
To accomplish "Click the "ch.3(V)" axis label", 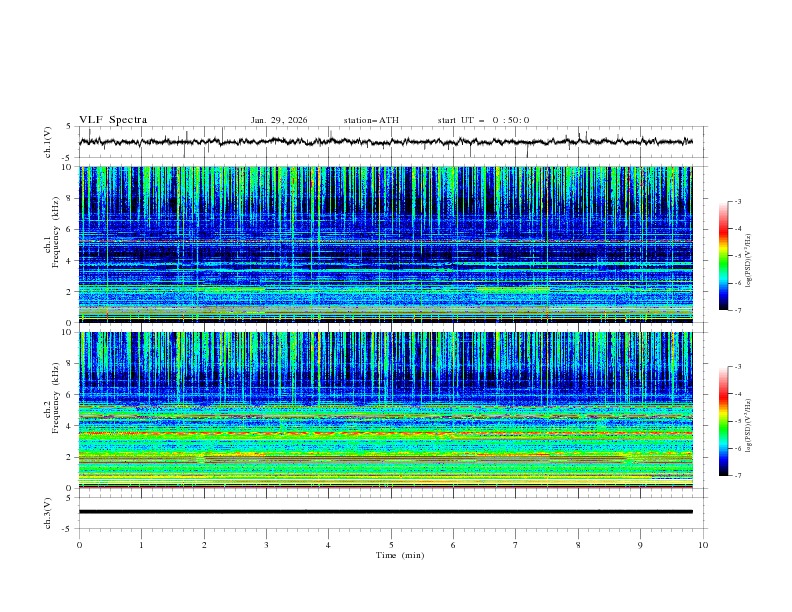I will click(x=48, y=513).
